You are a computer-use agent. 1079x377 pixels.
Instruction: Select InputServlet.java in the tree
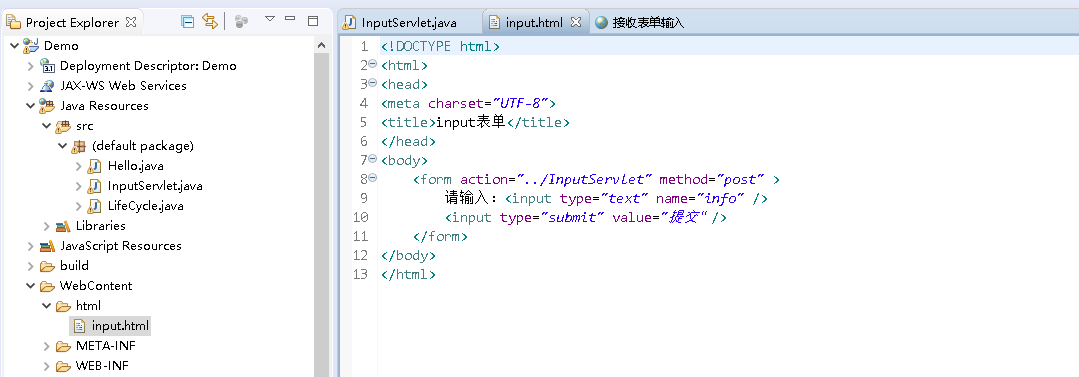point(155,186)
